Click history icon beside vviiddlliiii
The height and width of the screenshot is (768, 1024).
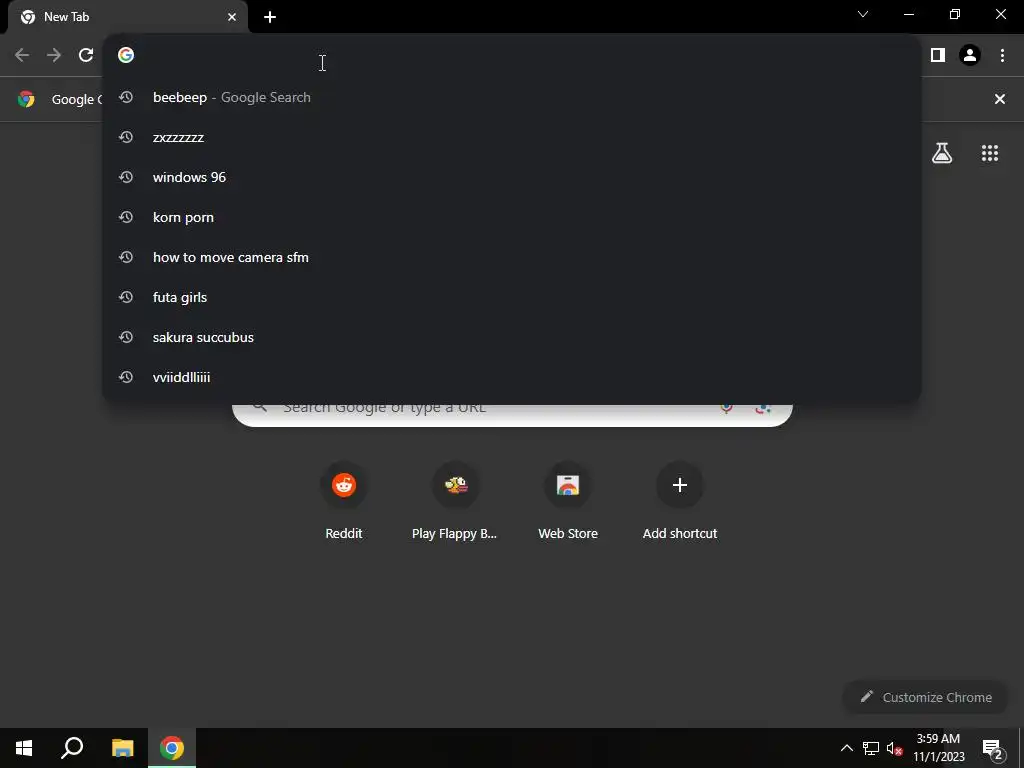point(126,377)
